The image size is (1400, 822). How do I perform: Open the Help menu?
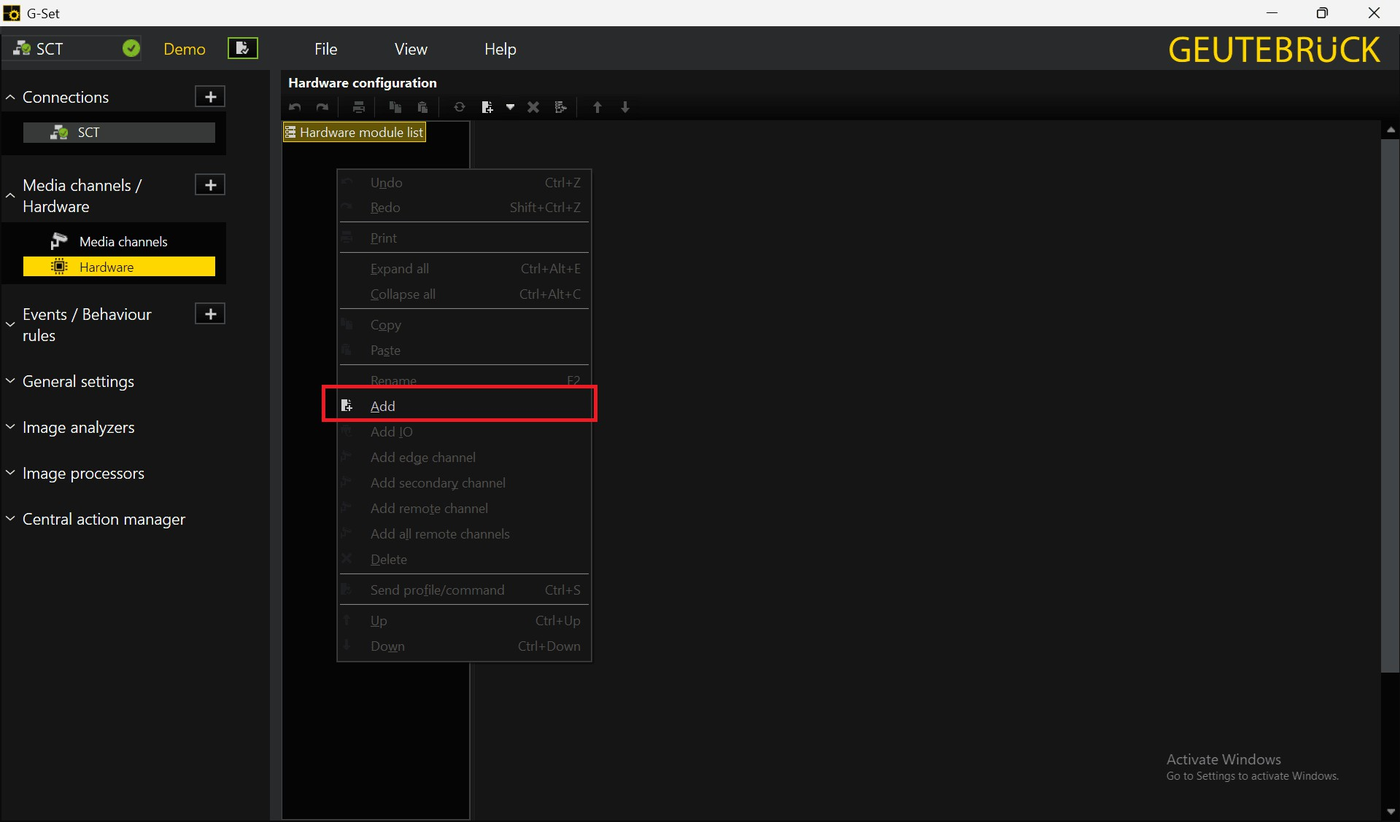[500, 49]
